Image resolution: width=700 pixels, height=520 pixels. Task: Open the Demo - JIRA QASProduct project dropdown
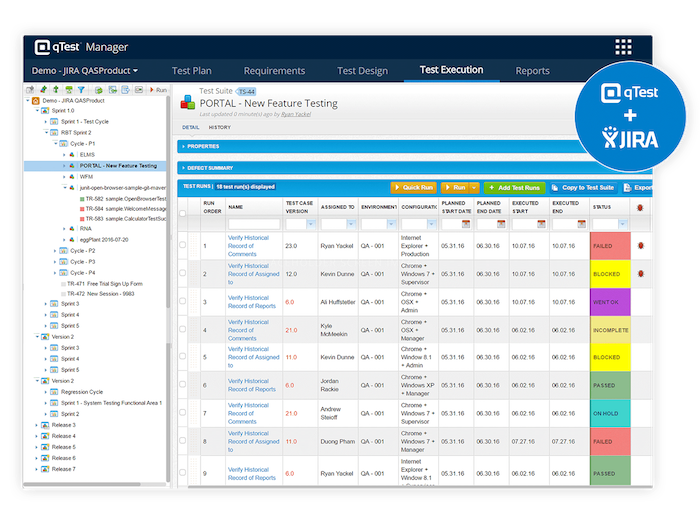(85, 71)
